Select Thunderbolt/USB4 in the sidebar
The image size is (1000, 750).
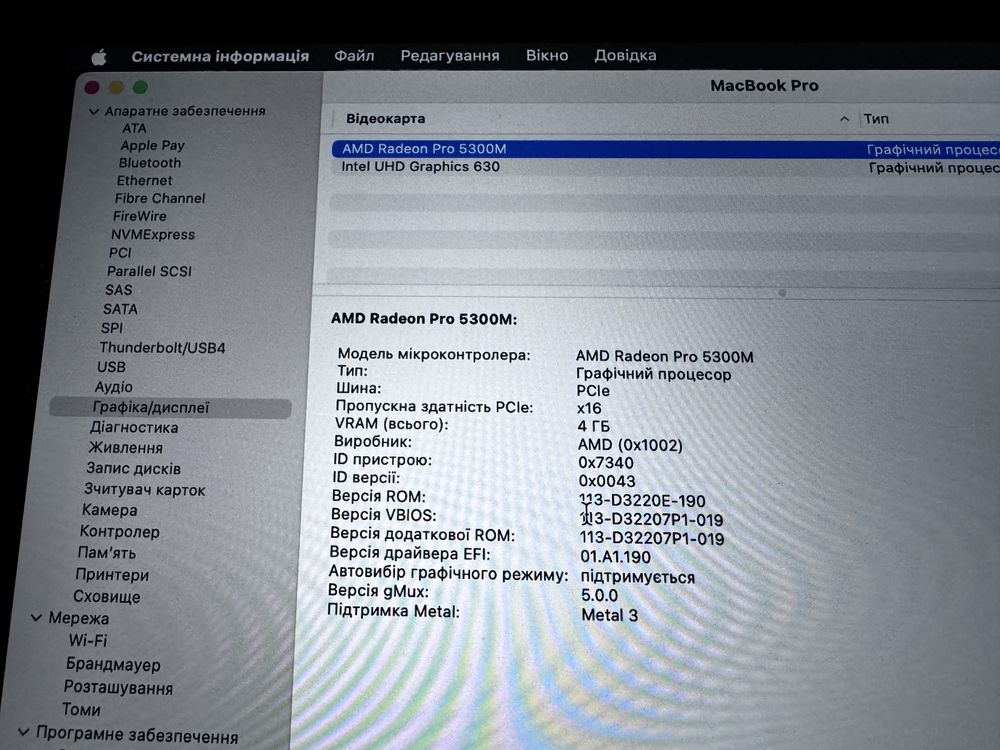click(x=162, y=348)
